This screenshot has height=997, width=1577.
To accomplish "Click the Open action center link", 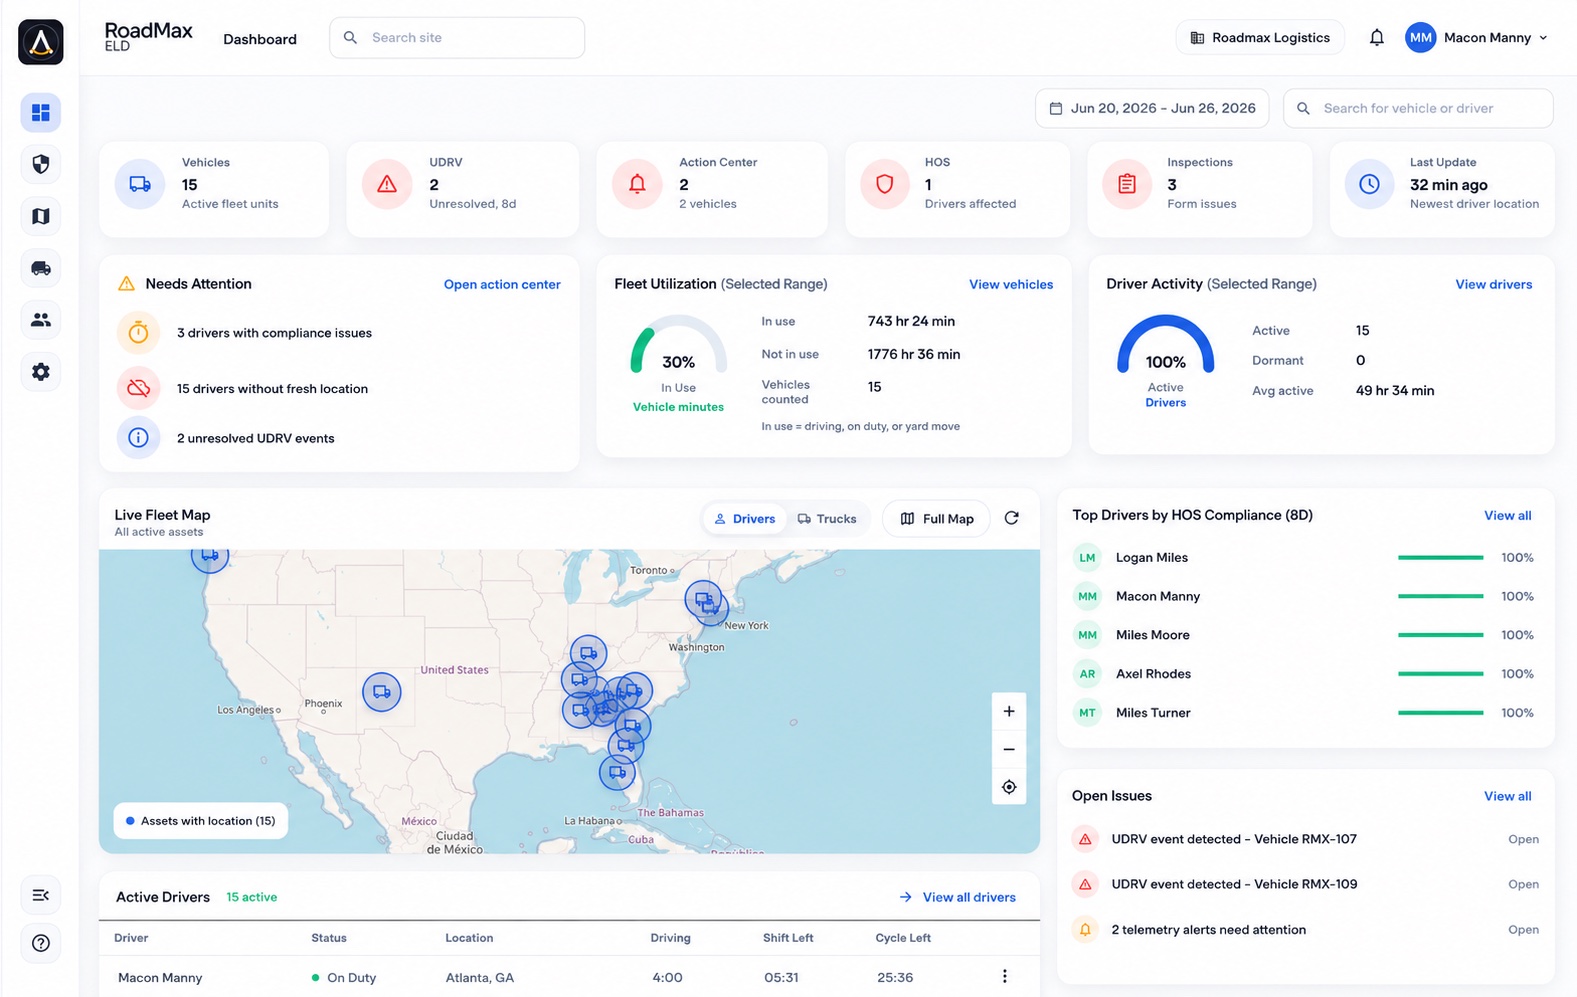I will click(502, 285).
